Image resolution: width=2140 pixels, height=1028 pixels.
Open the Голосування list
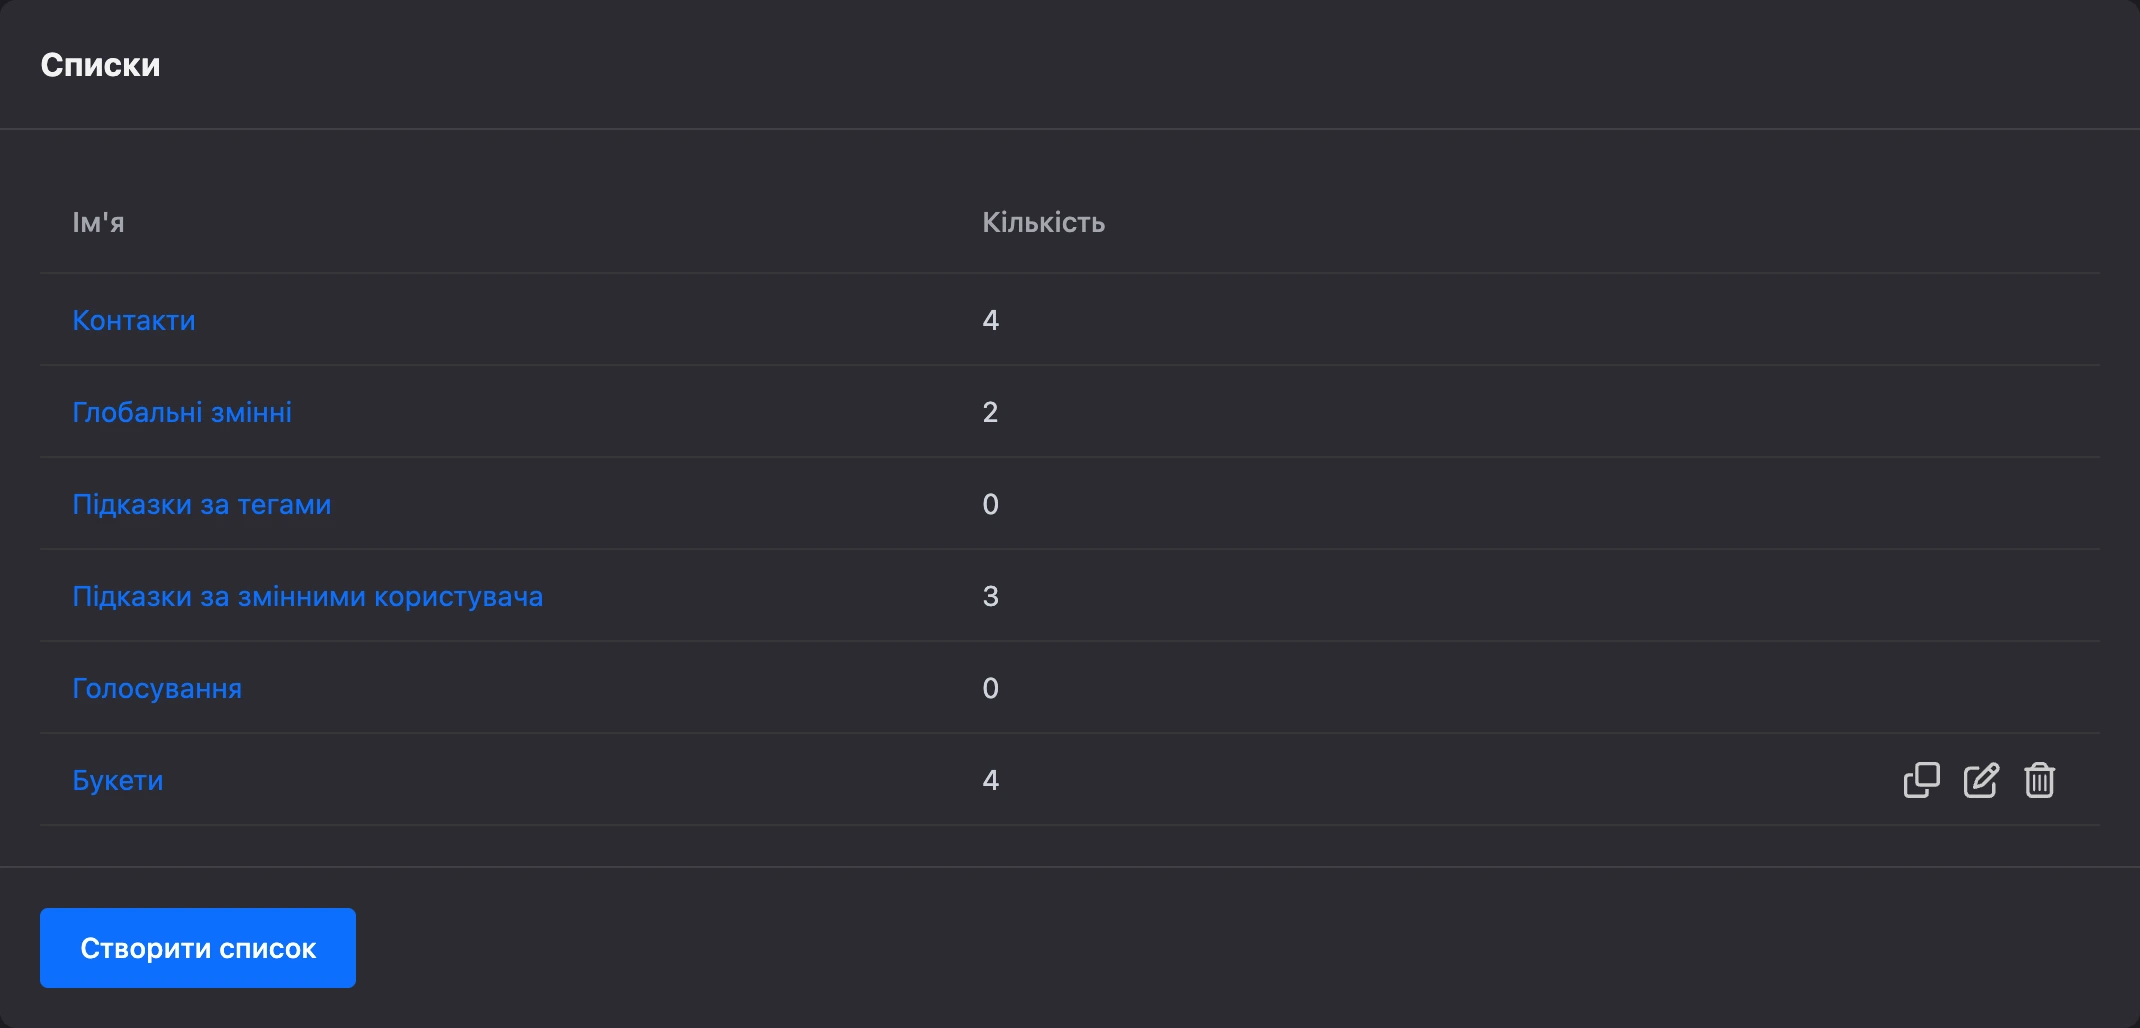157,688
